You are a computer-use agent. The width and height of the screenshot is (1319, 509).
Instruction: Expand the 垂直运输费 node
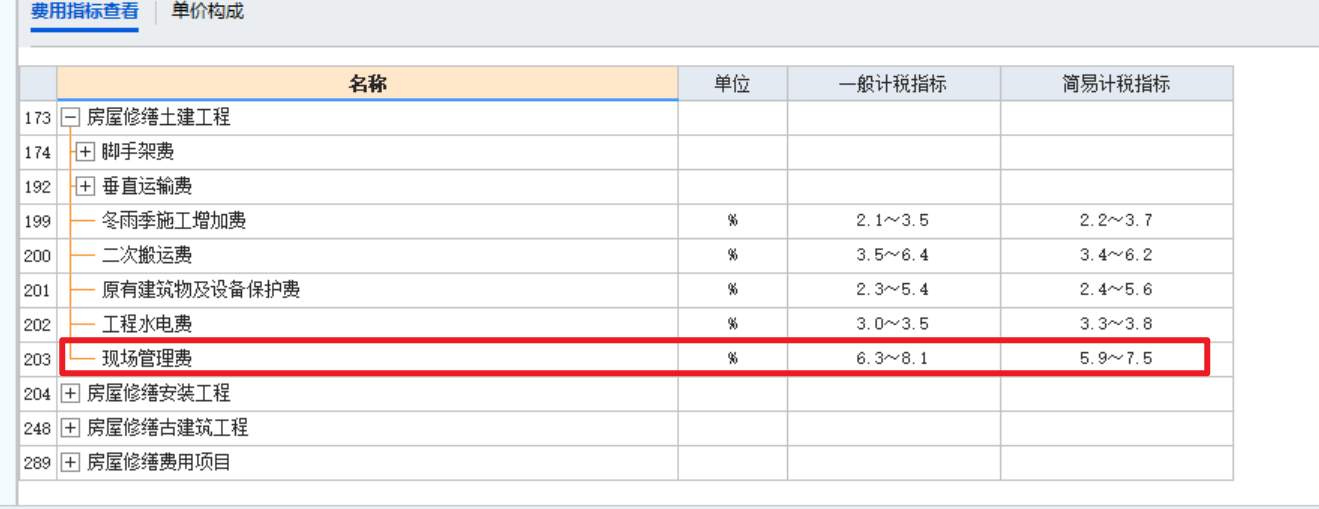85,187
